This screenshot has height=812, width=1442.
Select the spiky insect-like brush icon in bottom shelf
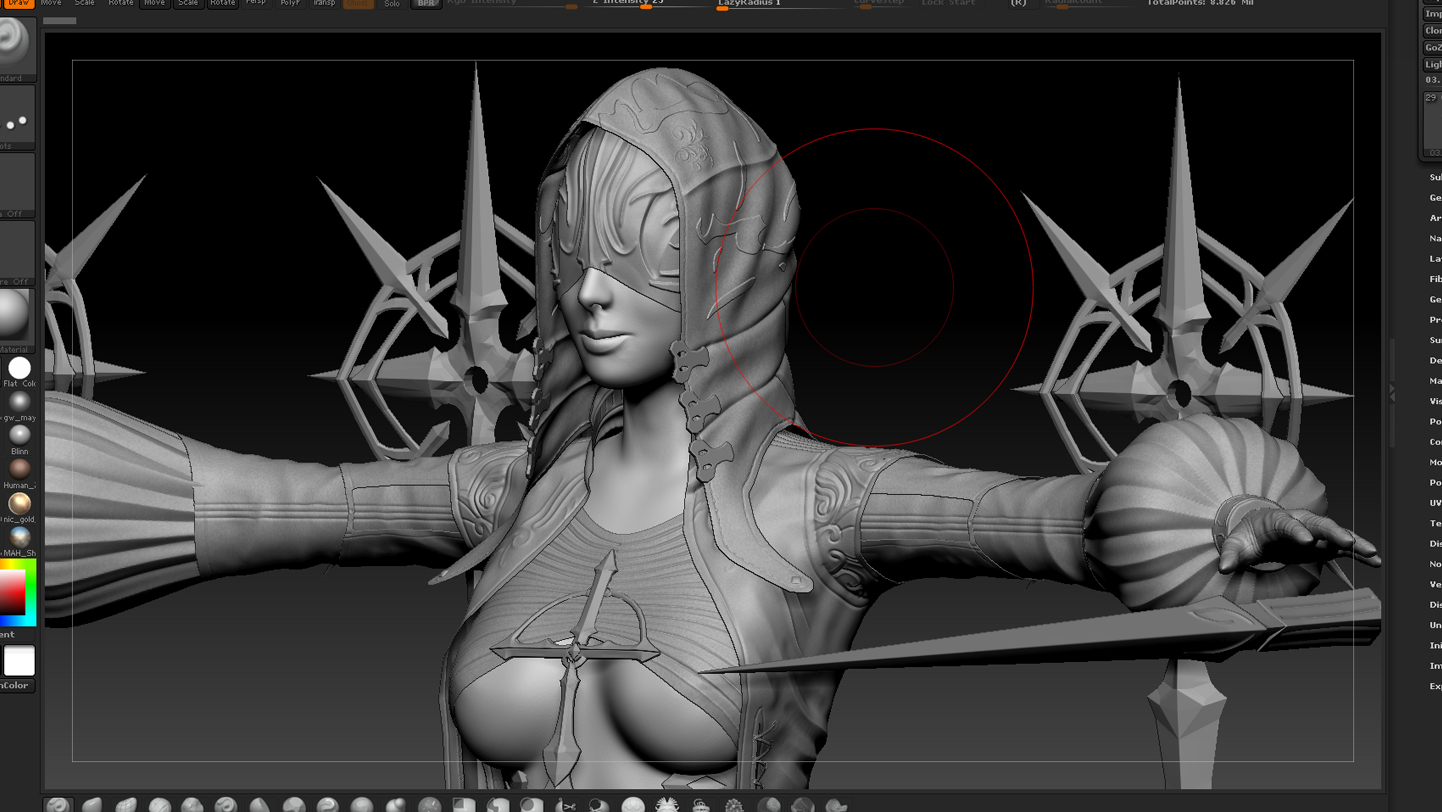pyautogui.click(x=667, y=805)
